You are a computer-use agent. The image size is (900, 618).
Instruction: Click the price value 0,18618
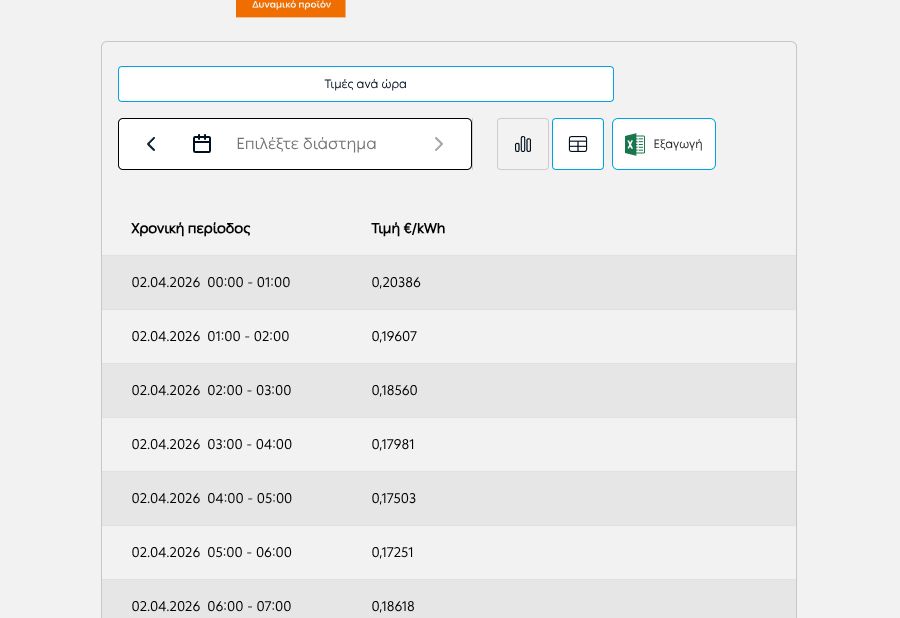pos(393,606)
